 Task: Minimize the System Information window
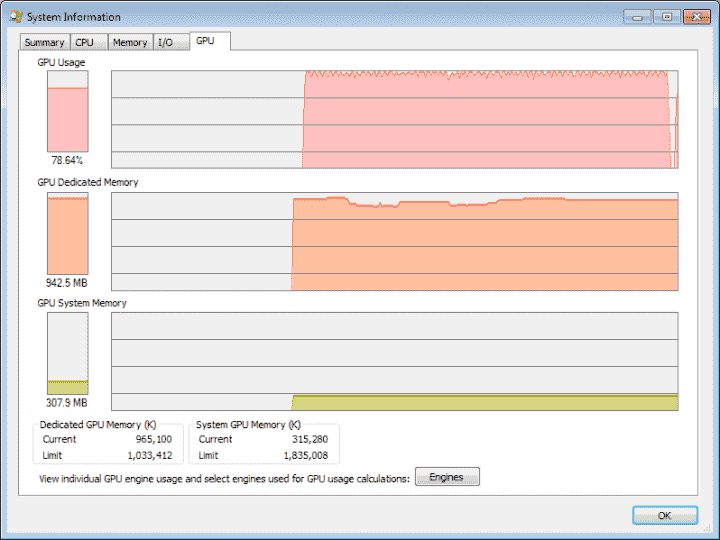pos(637,17)
